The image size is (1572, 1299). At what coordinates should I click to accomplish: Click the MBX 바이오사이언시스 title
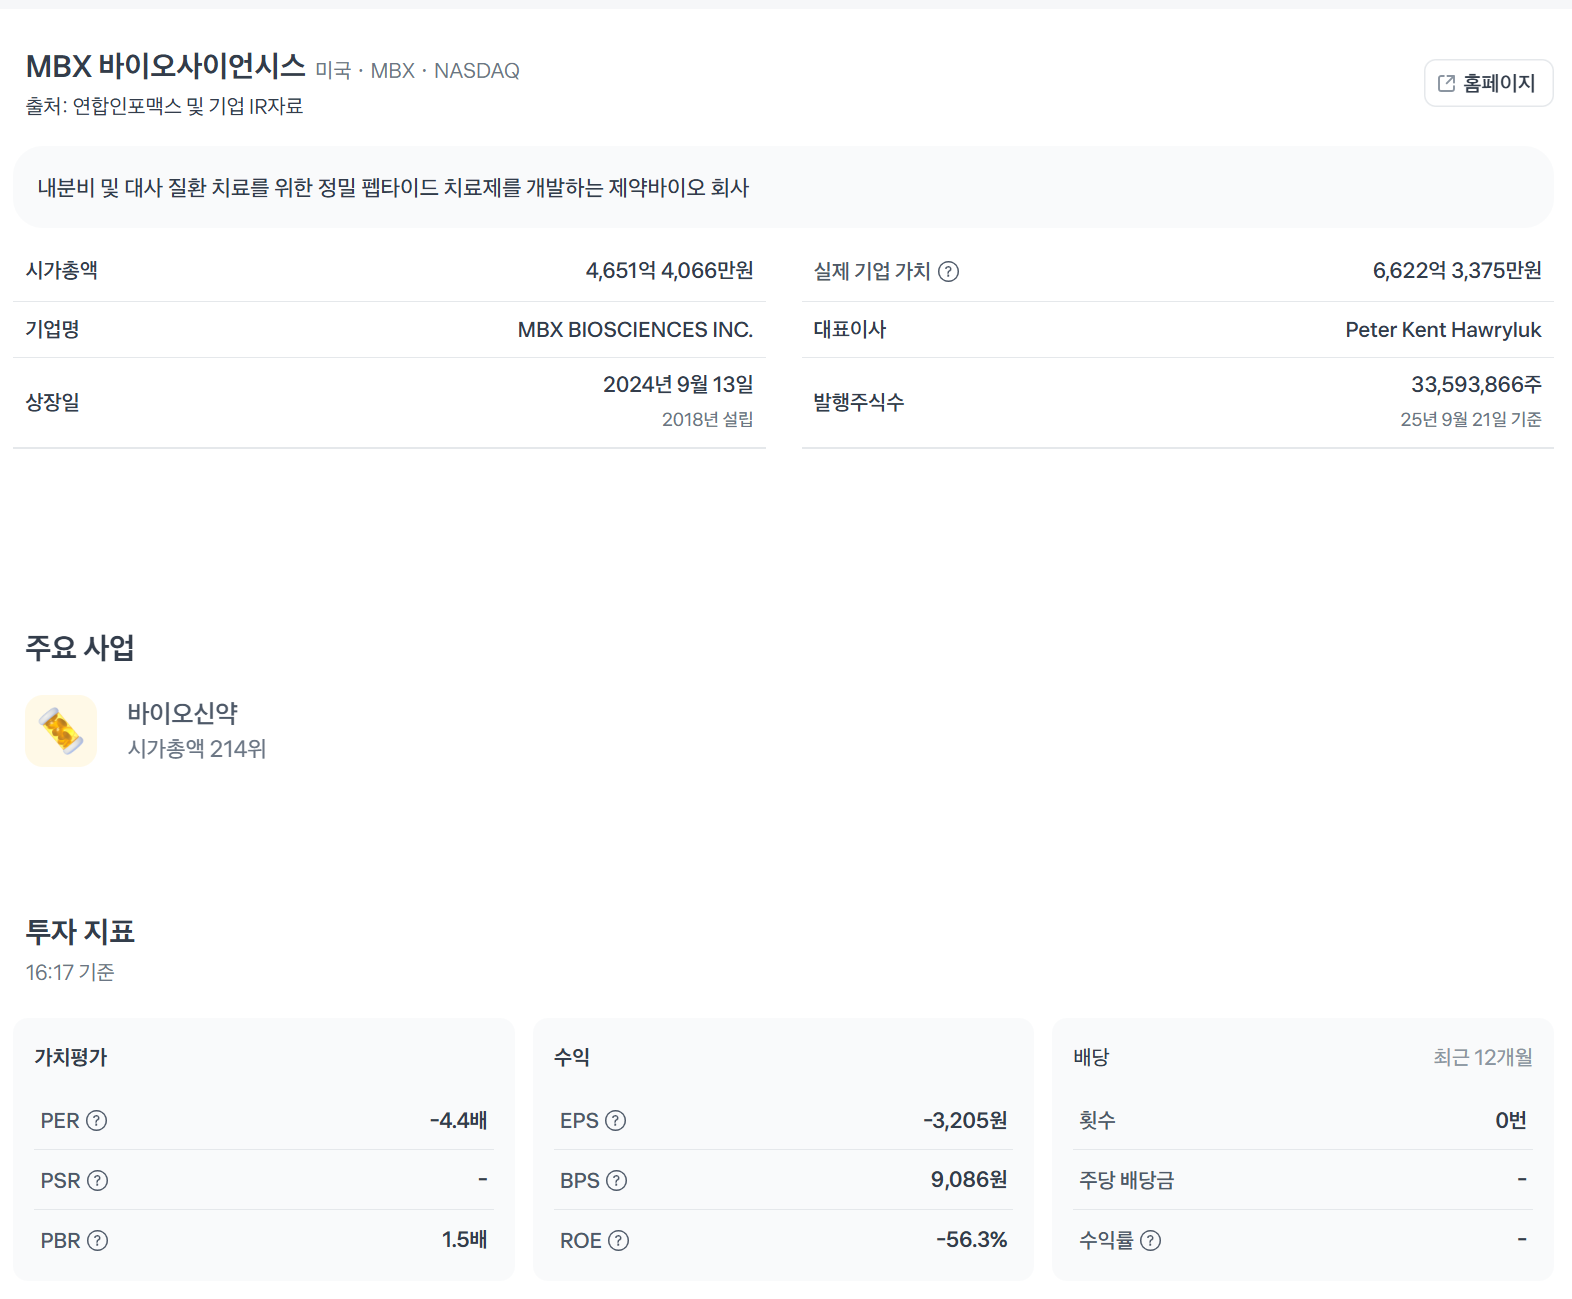click(x=165, y=66)
